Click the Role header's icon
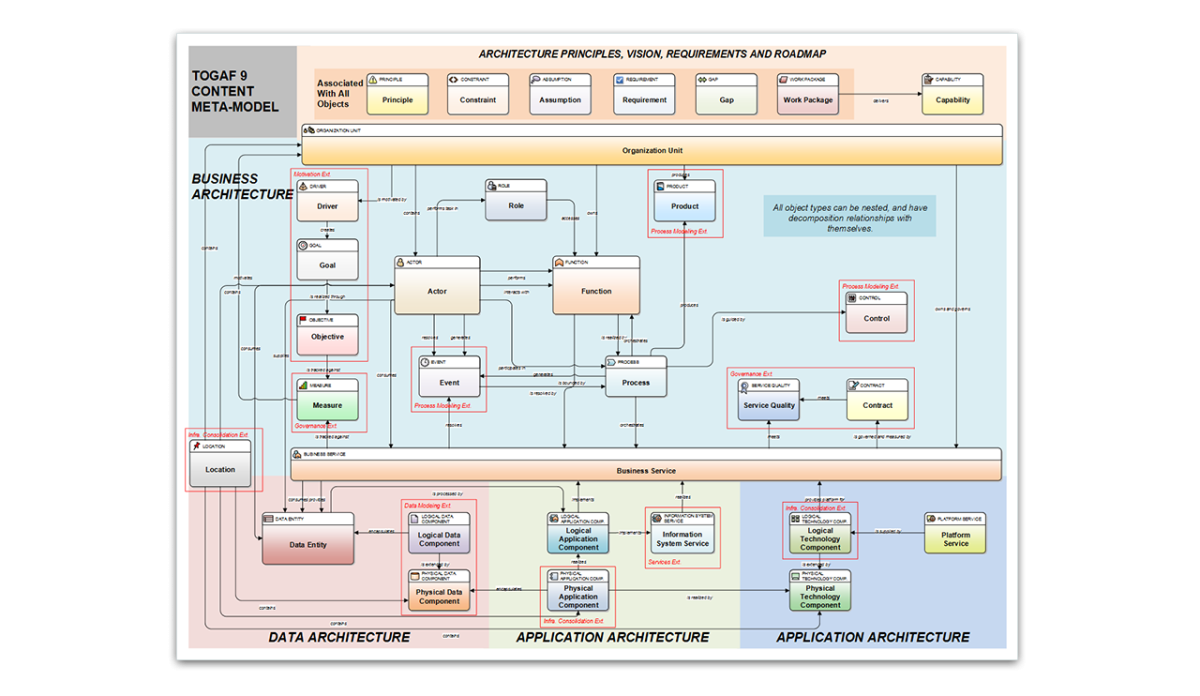The image size is (1200, 696). point(492,186)
